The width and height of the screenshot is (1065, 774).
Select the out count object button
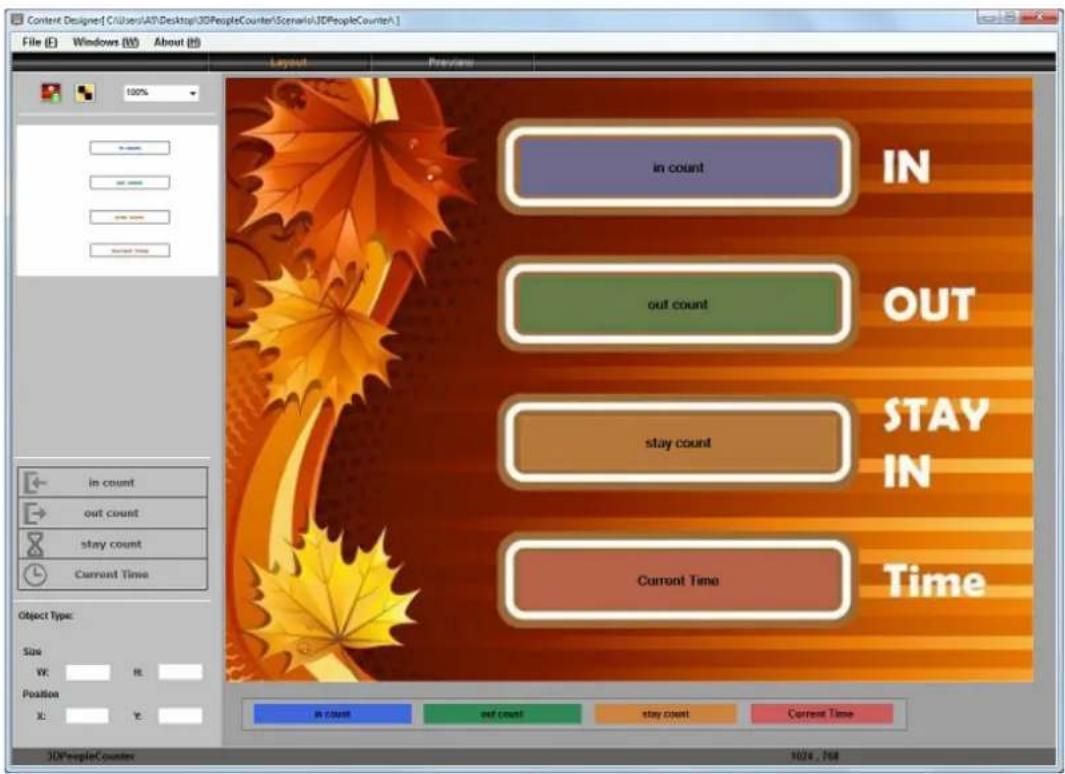click(x=113, y=513)
